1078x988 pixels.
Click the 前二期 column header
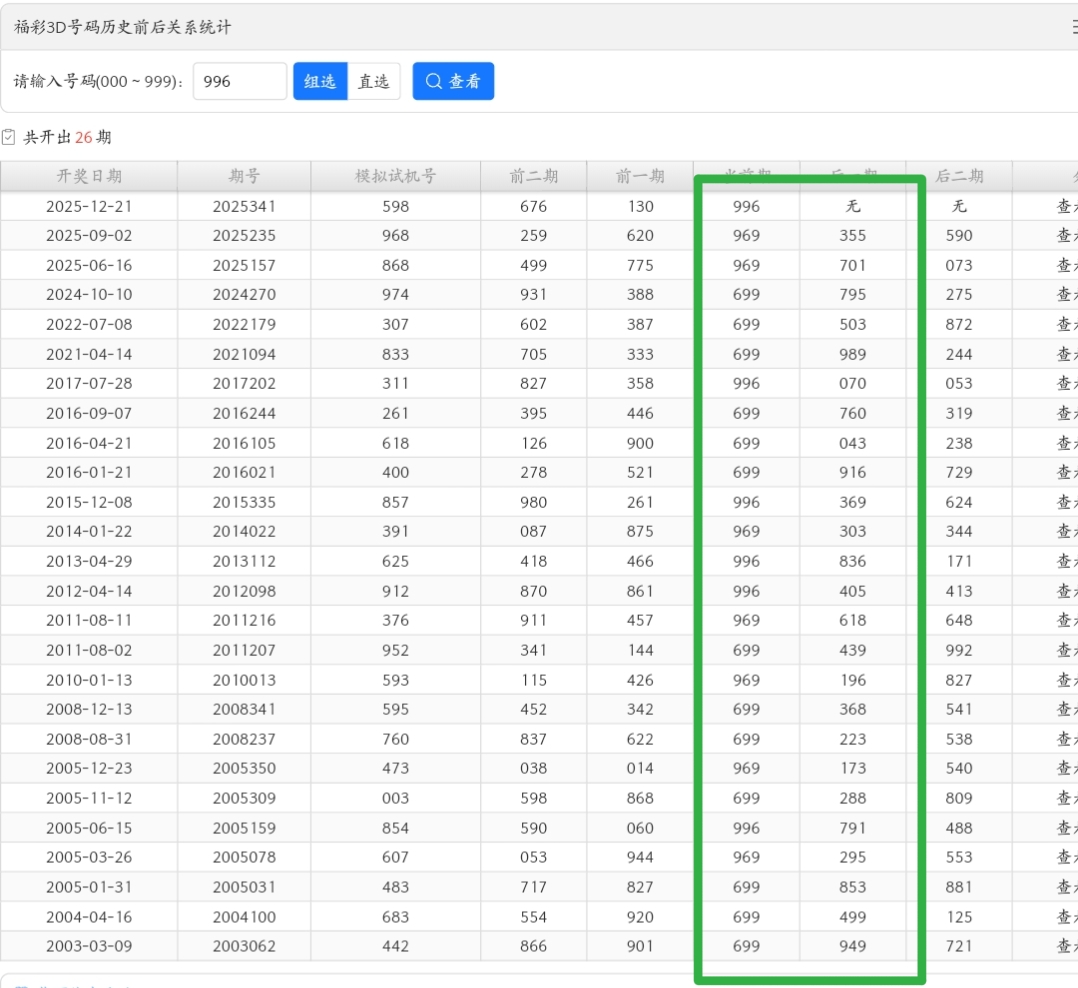[534, 176]
